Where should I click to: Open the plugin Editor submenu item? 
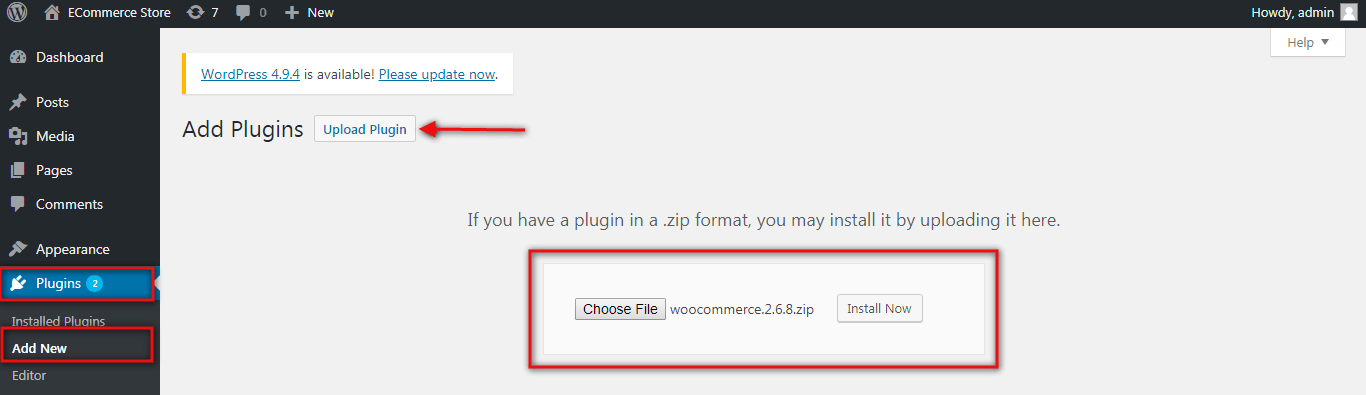29,375
